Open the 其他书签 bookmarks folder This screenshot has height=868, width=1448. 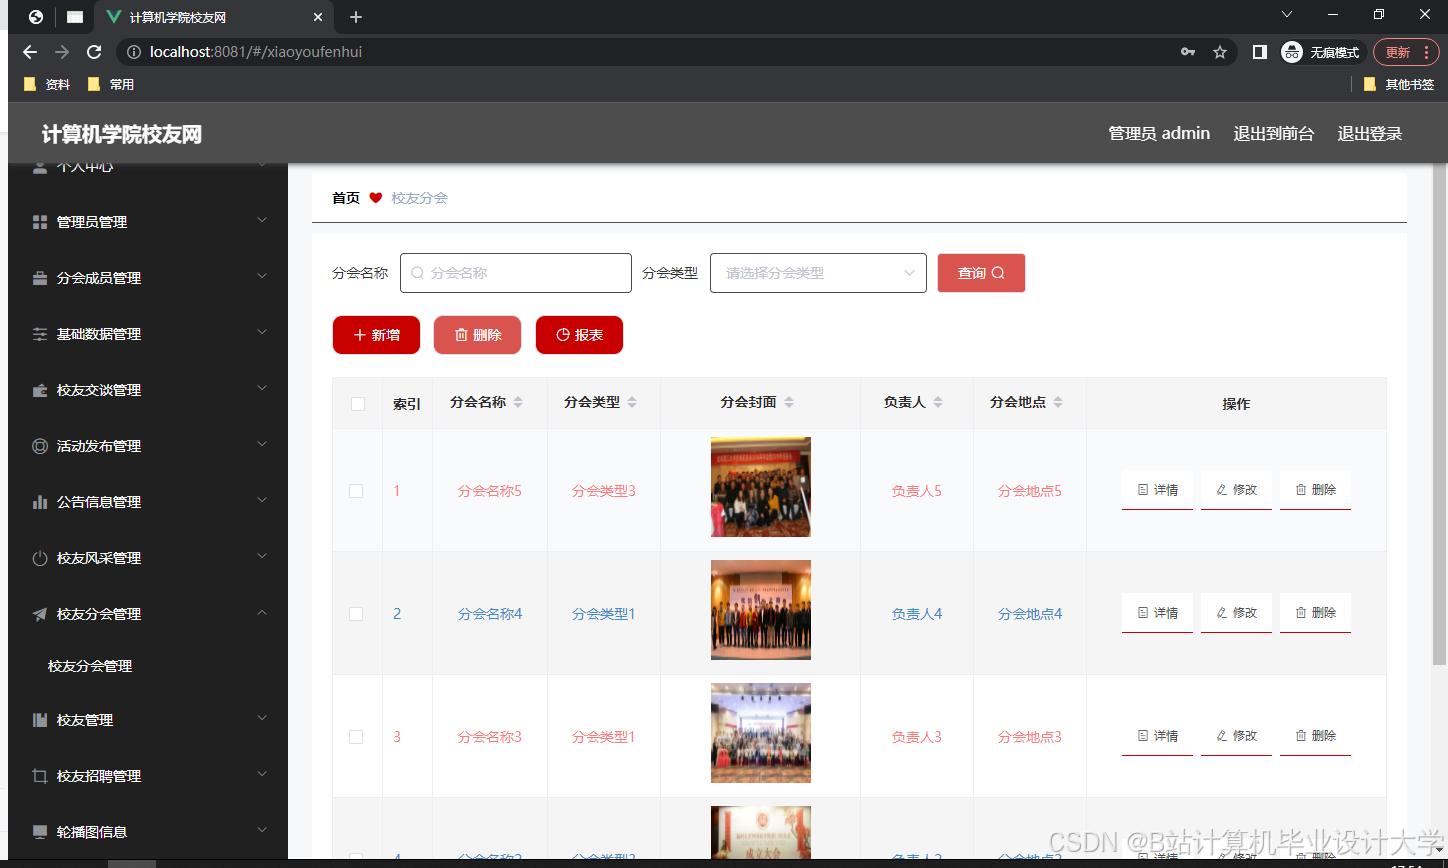1398,85
